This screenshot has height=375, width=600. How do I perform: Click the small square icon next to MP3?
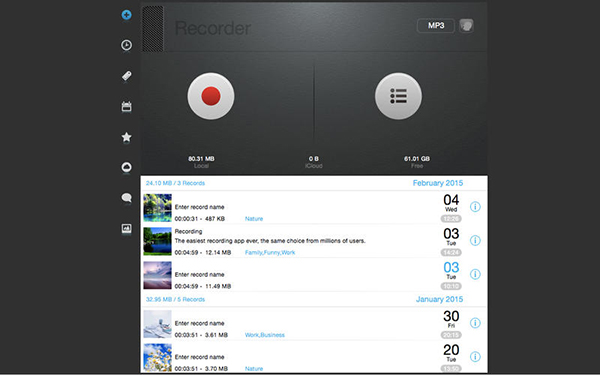click(x=466, y=26)
